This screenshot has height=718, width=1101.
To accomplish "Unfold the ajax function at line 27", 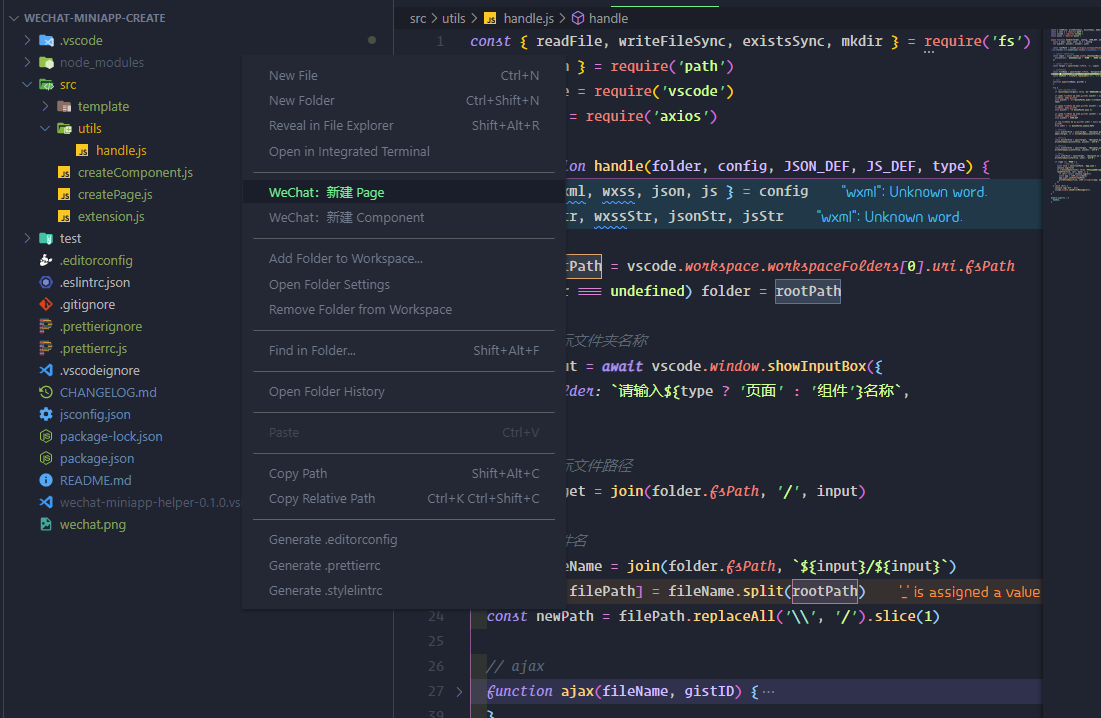I will [459, 692].
